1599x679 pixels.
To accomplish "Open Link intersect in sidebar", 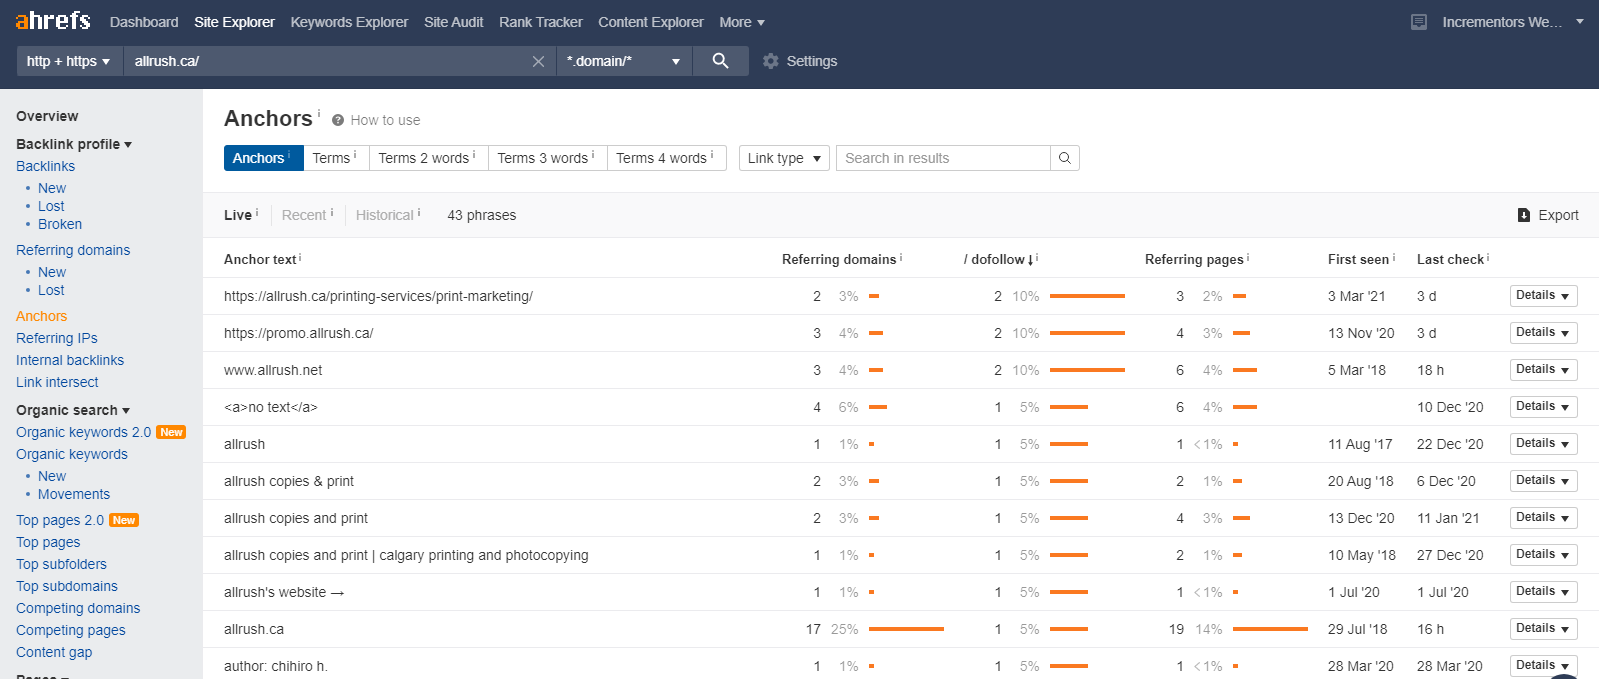I will (57, 382).
